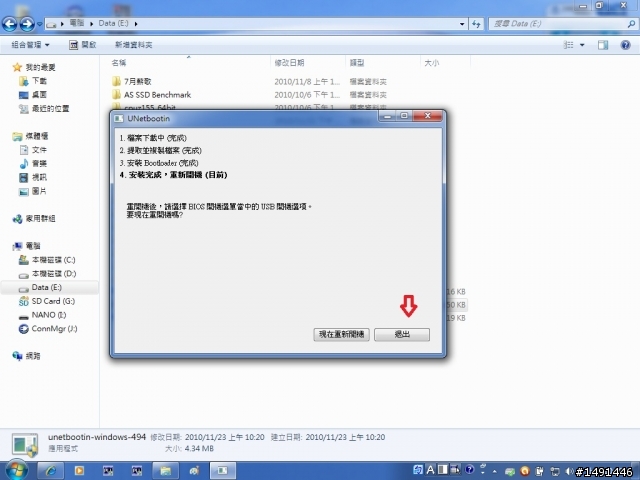Click the IME A input mode indicator
This screenshot has width=640, height=480.
coord(430,470)
